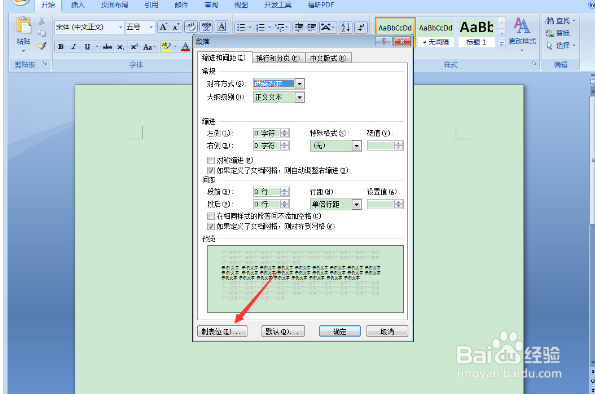Open the Insert (插入) ribbon tab
This screenshot has width=595, height=394.
tap(78, 5)
